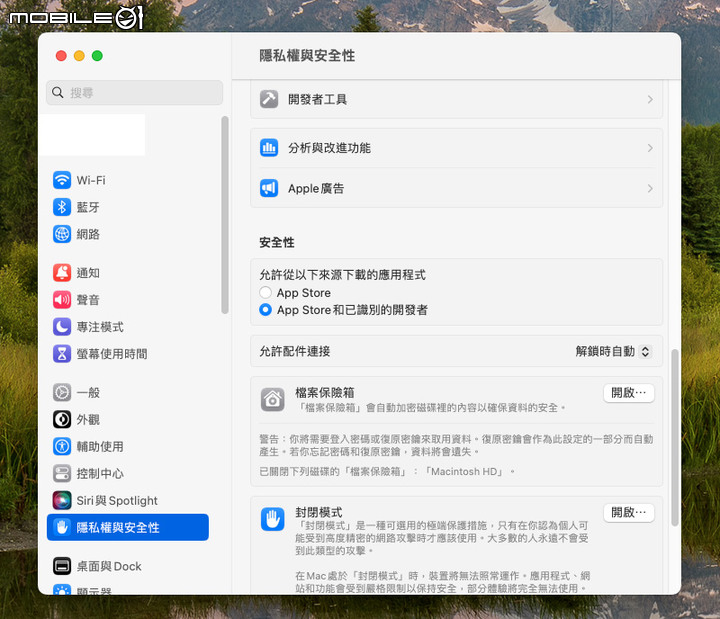Click the magnifier icon in search field

pyautogui.click(x=57, y=92)
